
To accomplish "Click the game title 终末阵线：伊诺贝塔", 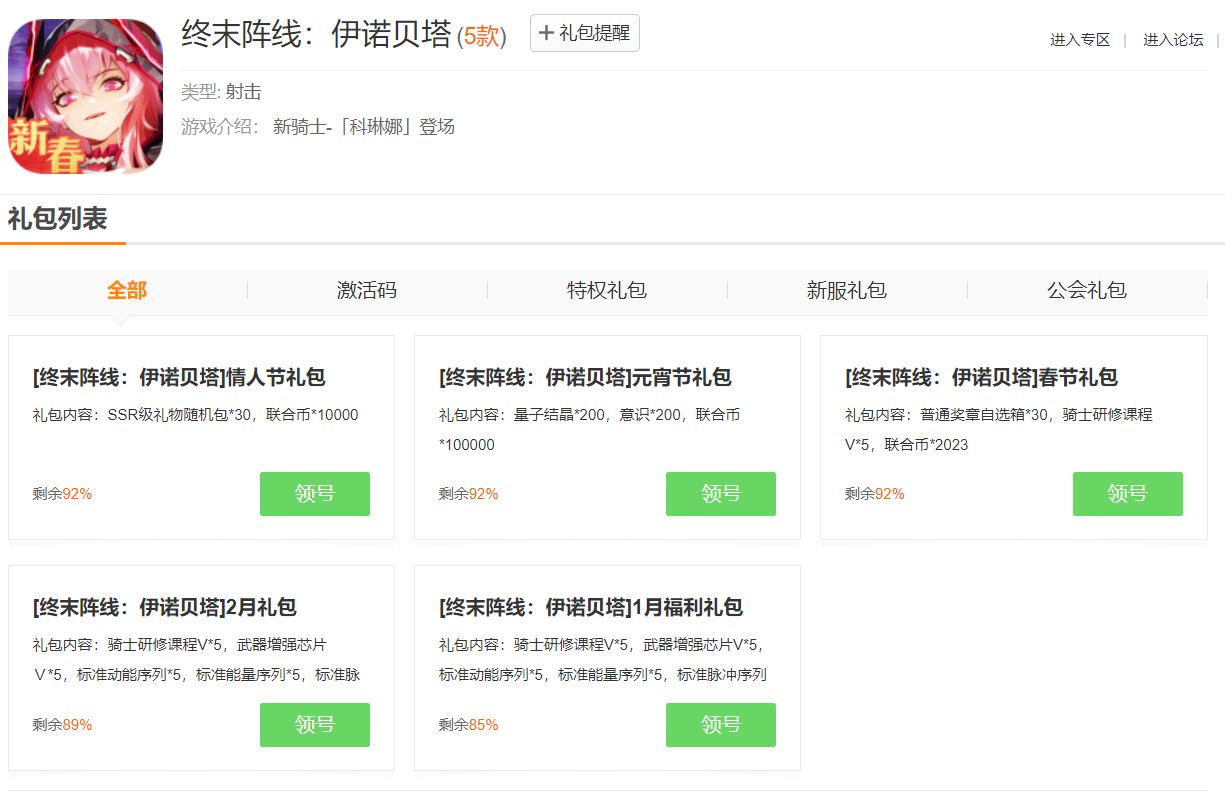I will point(316,35).
